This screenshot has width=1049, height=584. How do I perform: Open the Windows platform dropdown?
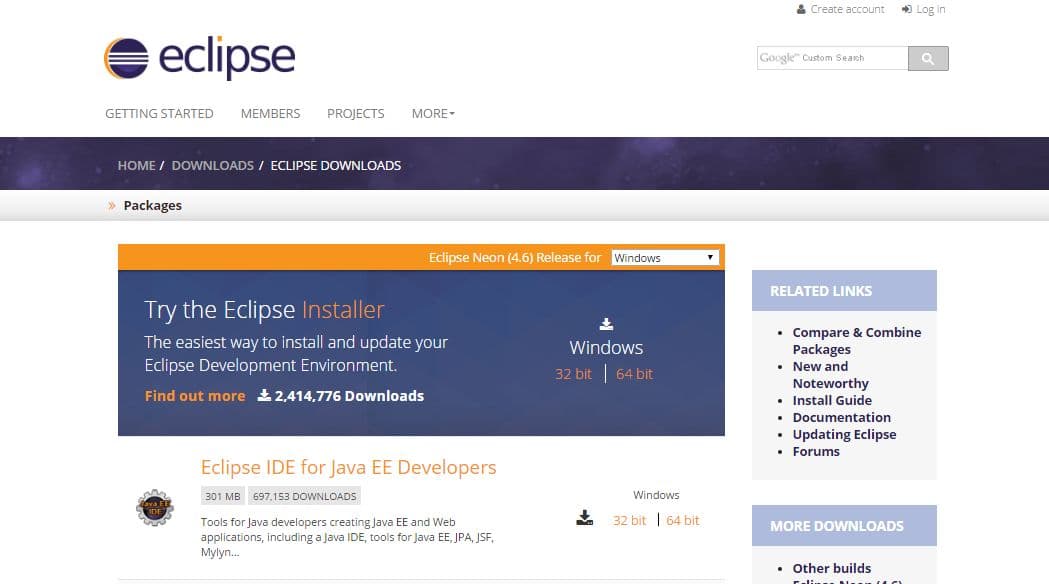coord(665,258)
